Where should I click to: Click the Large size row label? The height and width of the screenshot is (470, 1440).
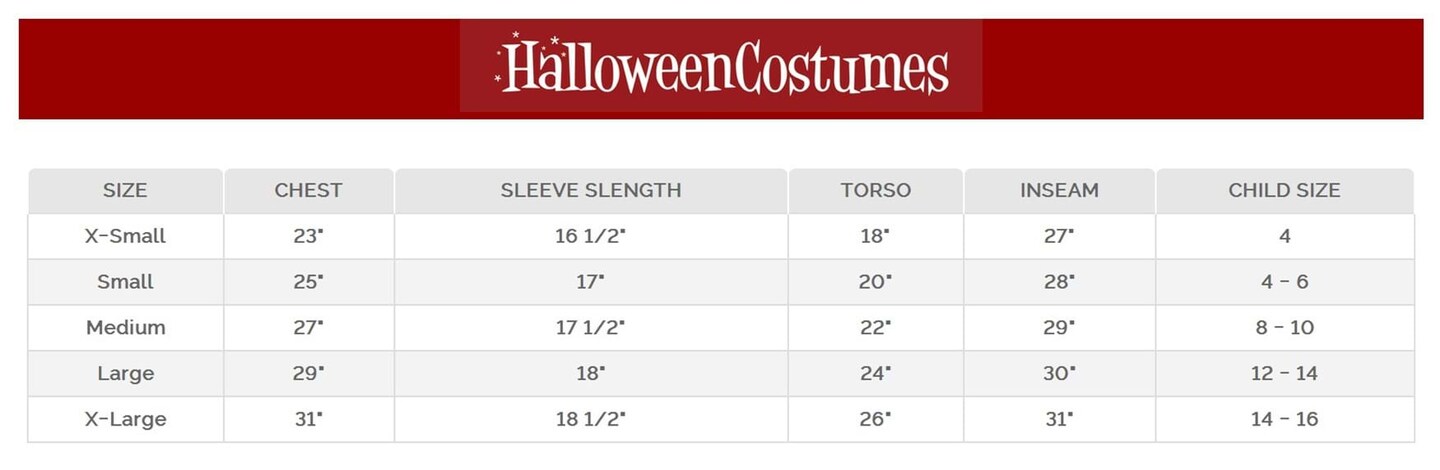[x=125, y=374]
